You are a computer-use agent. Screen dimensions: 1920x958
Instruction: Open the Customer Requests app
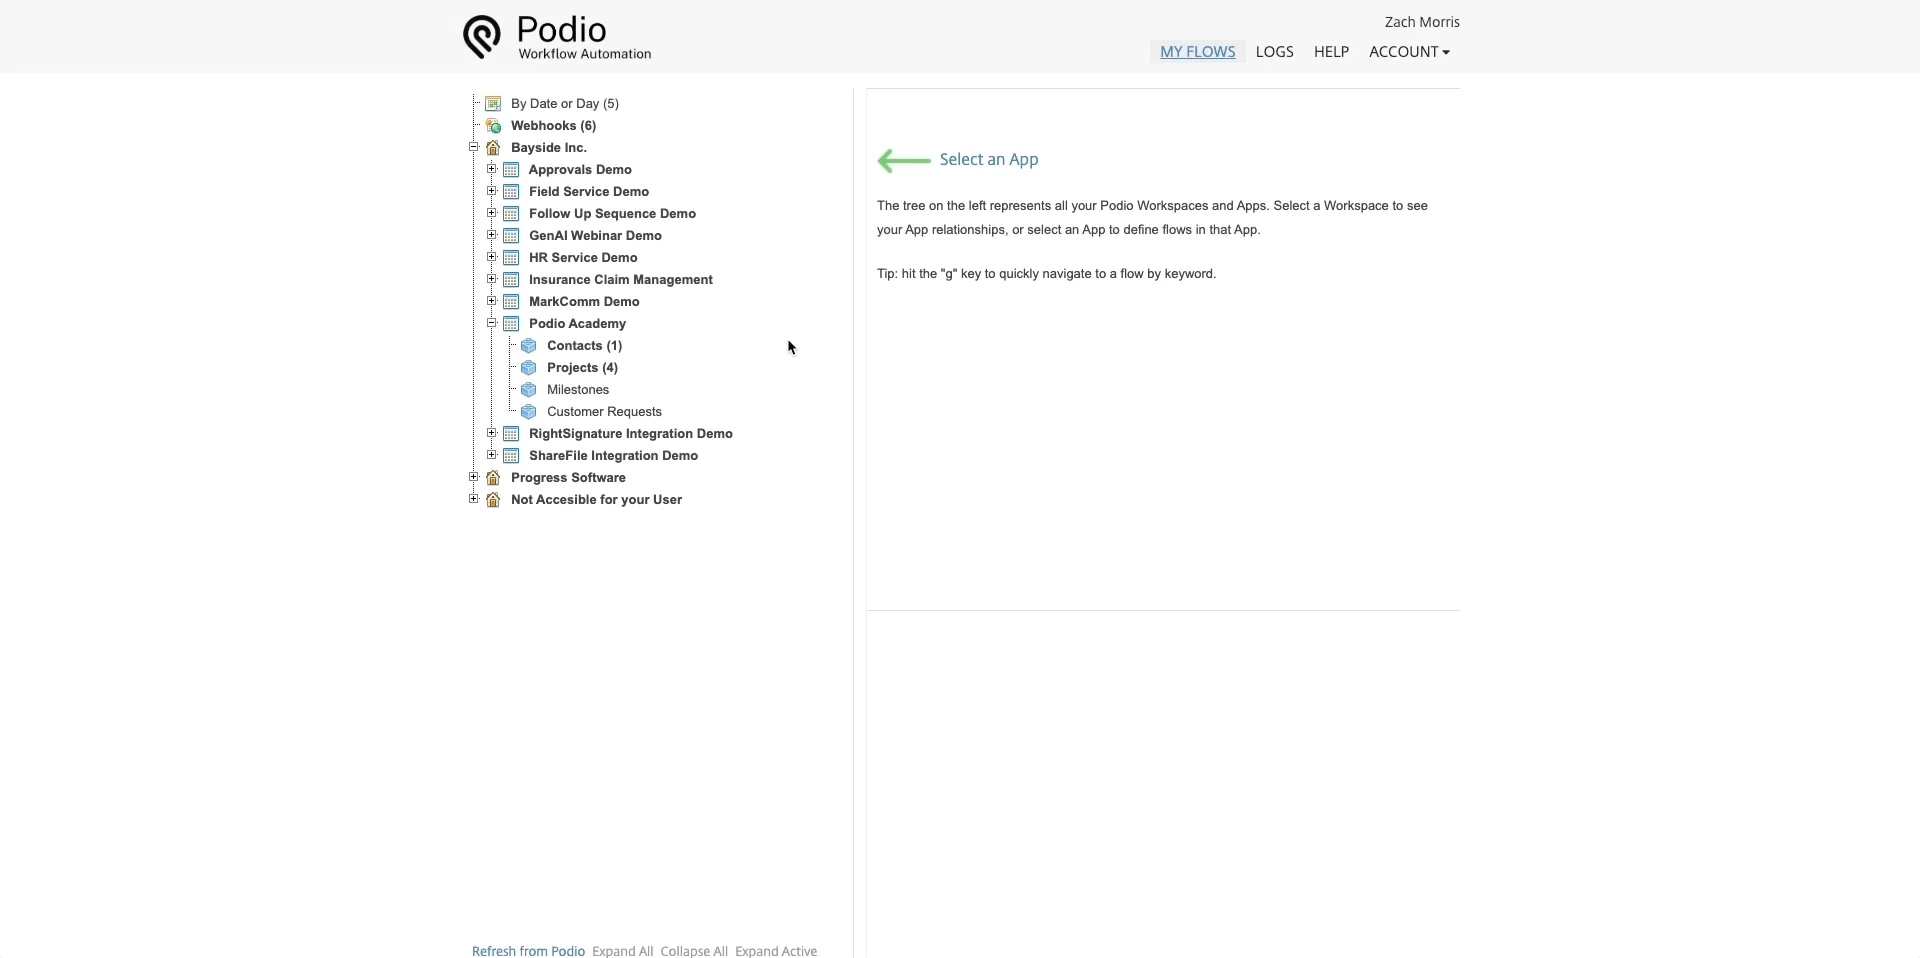[604, 412]
